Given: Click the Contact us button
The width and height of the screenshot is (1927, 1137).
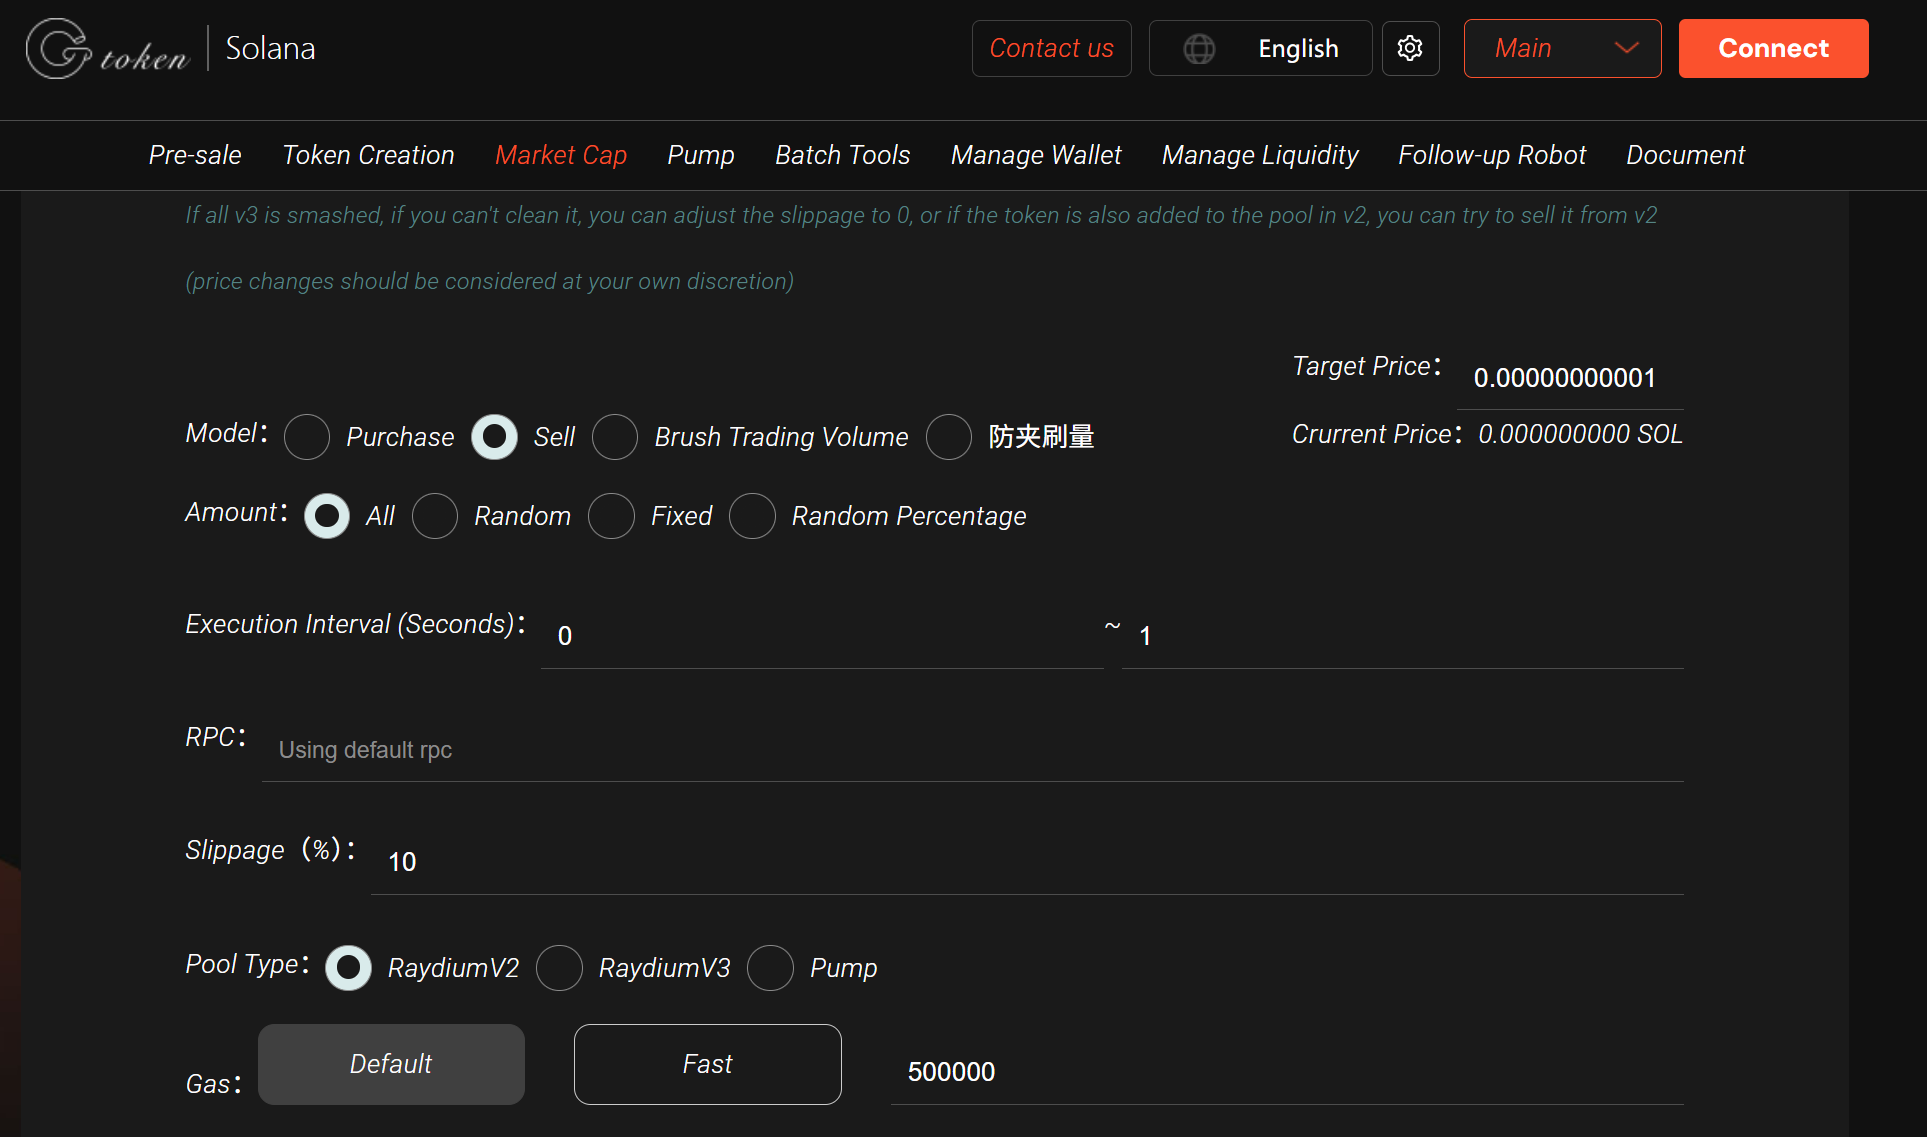Looking at the screenshot, I should (1051, 48).
